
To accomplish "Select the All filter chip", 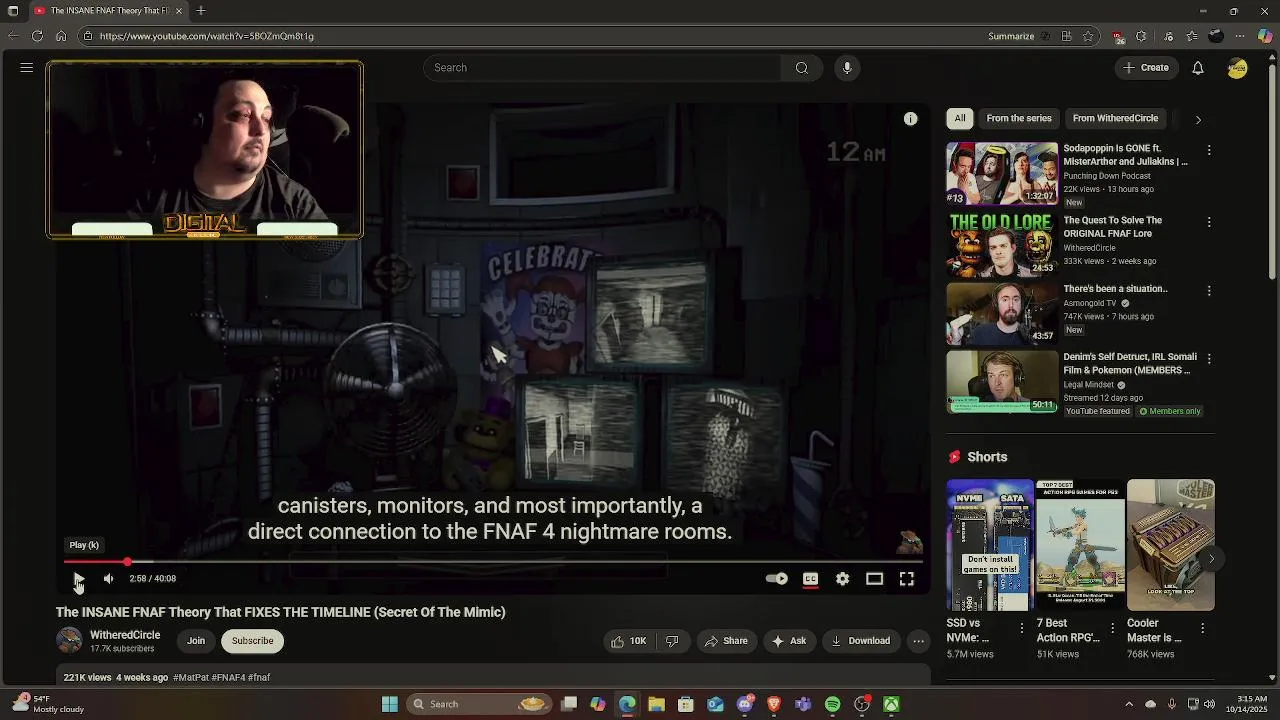I will click(x=960, y=118).
